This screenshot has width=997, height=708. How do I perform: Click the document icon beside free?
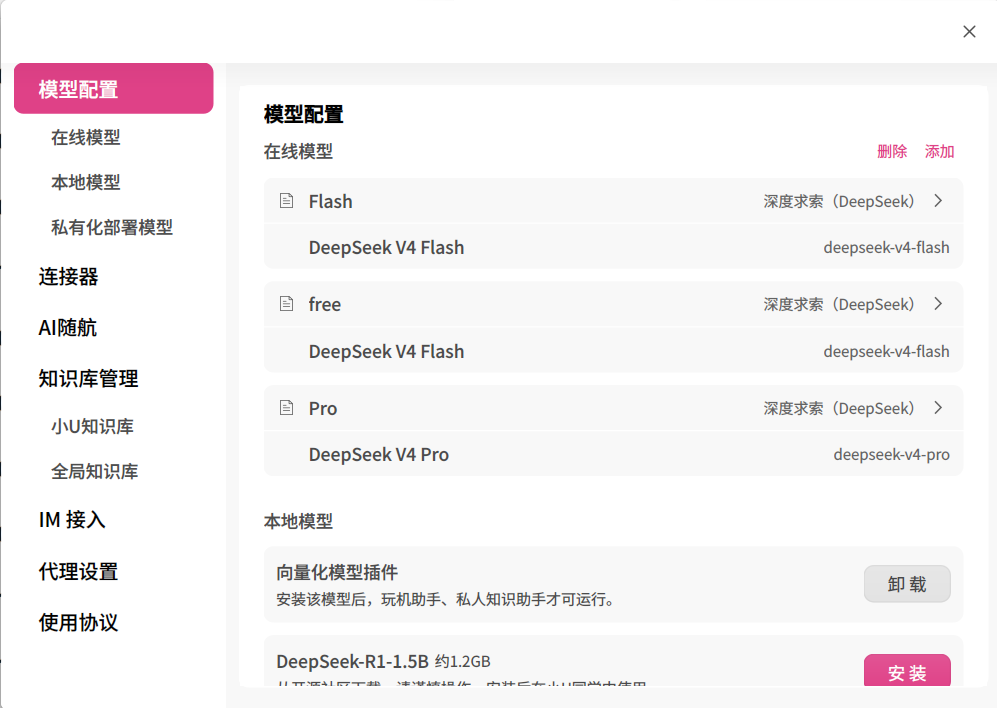click(x=287, y=304)
